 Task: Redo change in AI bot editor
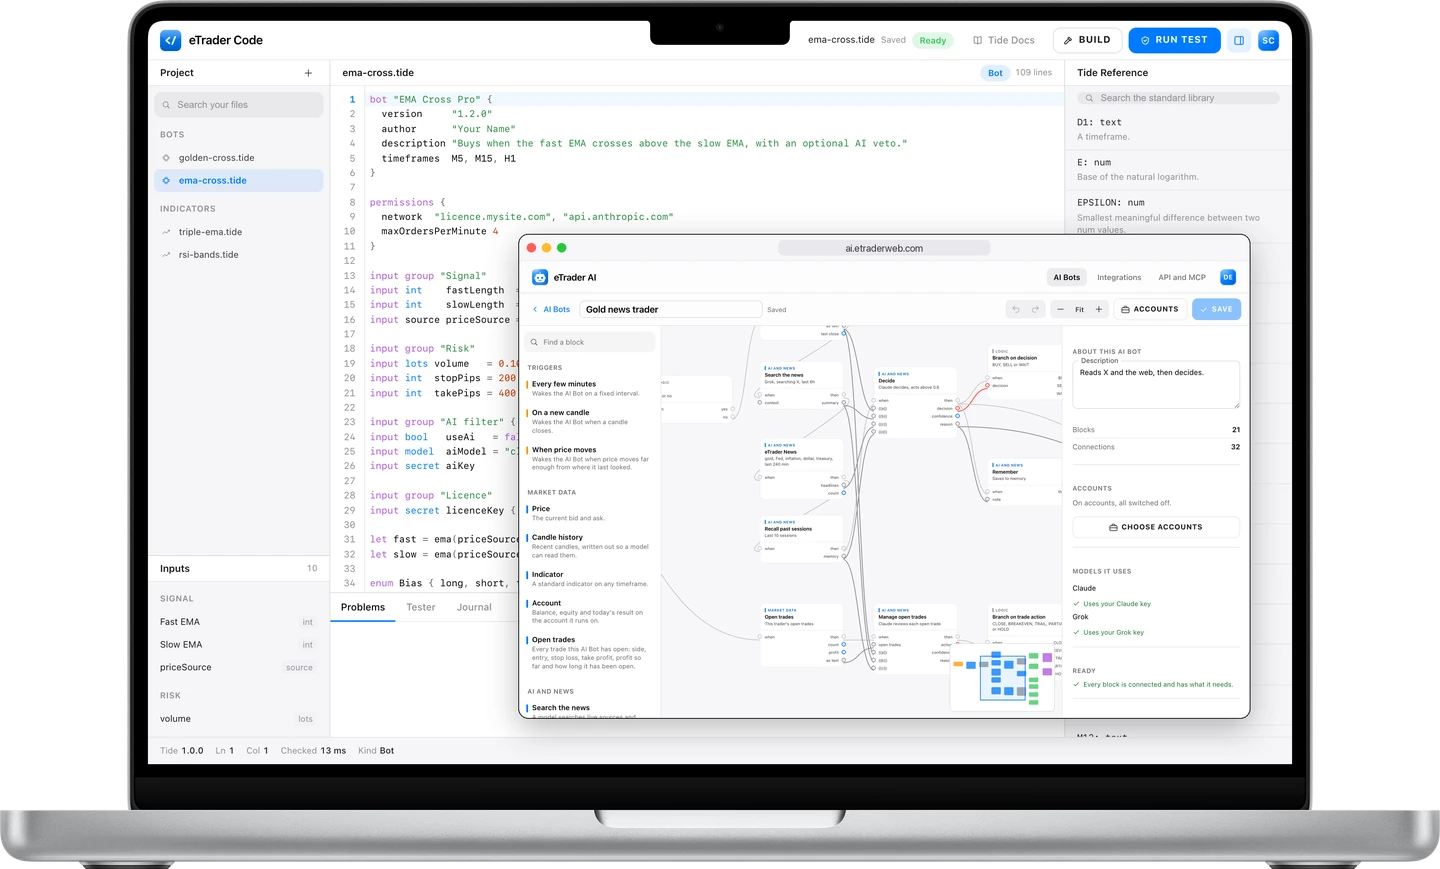(x=1036, y=309)
